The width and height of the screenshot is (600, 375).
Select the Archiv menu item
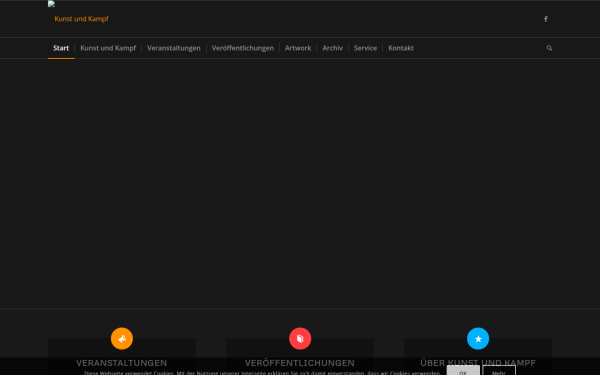pos(332,48)
